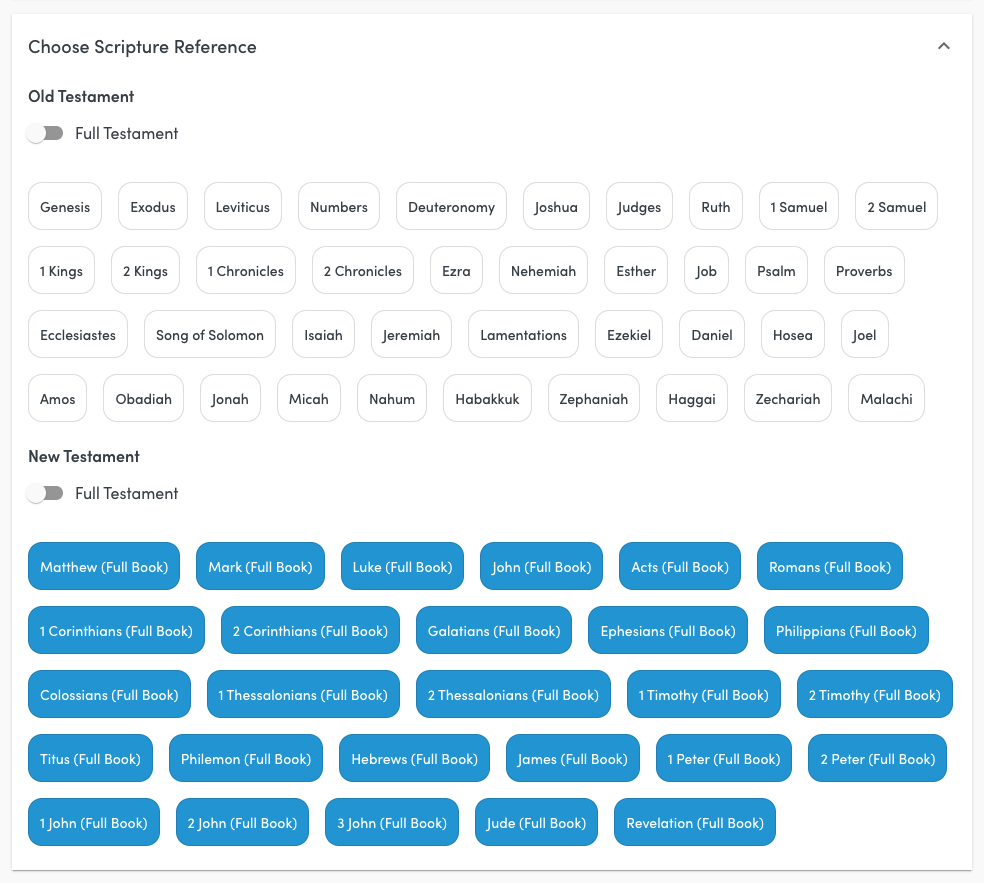Deselect Matthew (Full Book)

coord(104,567)
